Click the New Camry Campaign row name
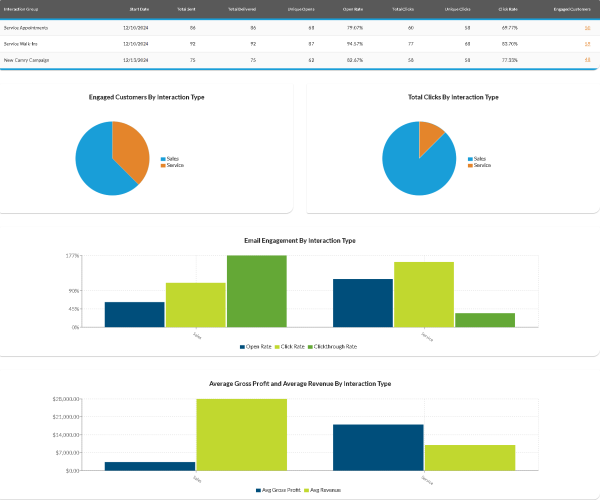600x500 pixels. [26, 60]
